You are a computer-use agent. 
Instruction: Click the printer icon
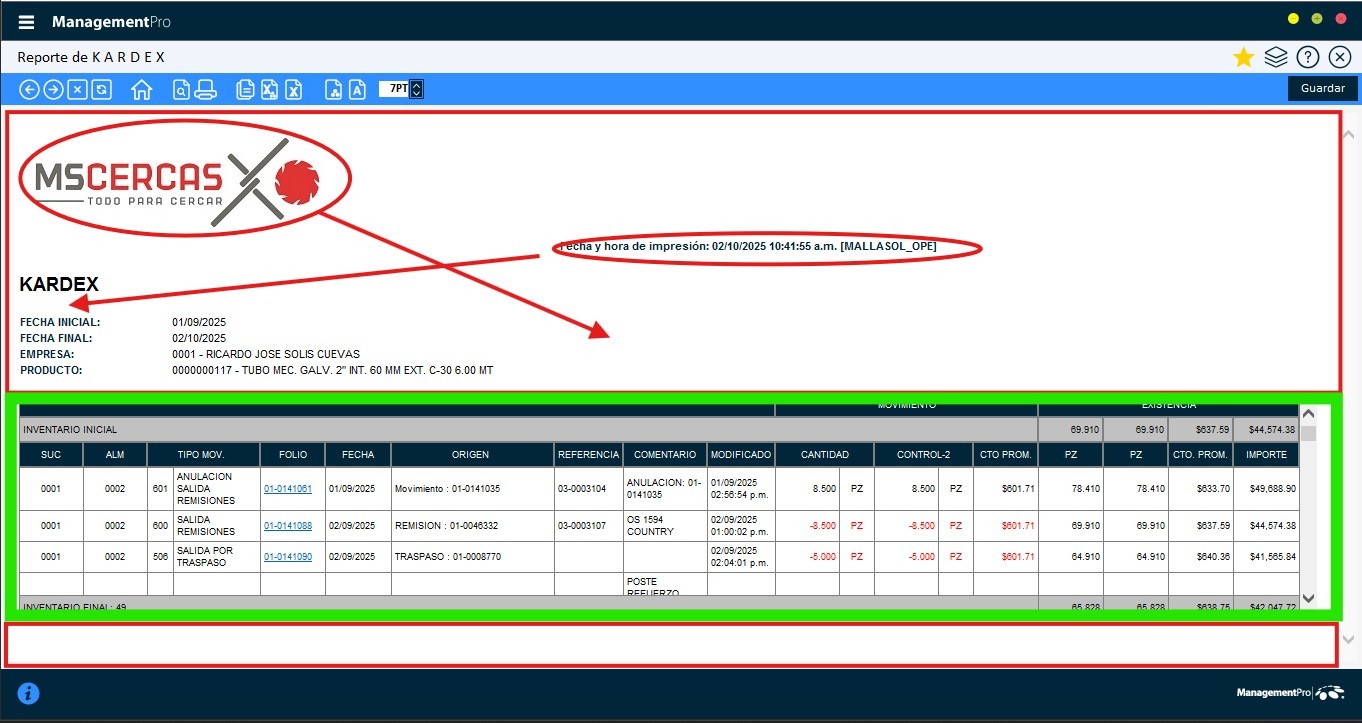coord(205,90)
